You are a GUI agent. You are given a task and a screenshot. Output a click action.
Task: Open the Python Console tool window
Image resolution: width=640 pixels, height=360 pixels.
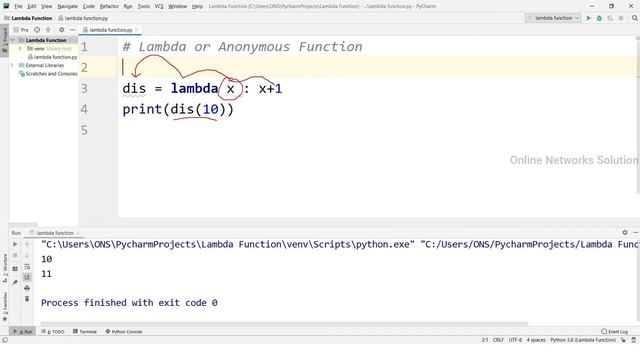(124, 331)
